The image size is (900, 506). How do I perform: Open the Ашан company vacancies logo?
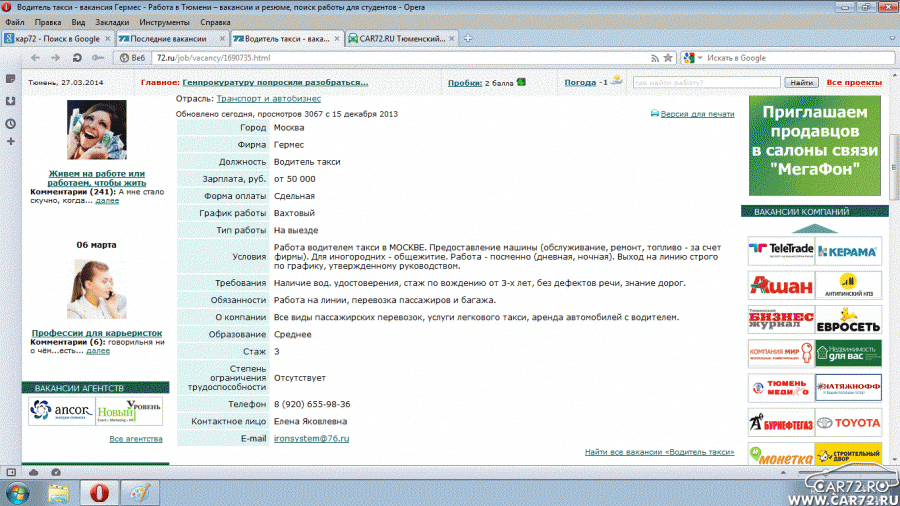click(x=781, y=285)
